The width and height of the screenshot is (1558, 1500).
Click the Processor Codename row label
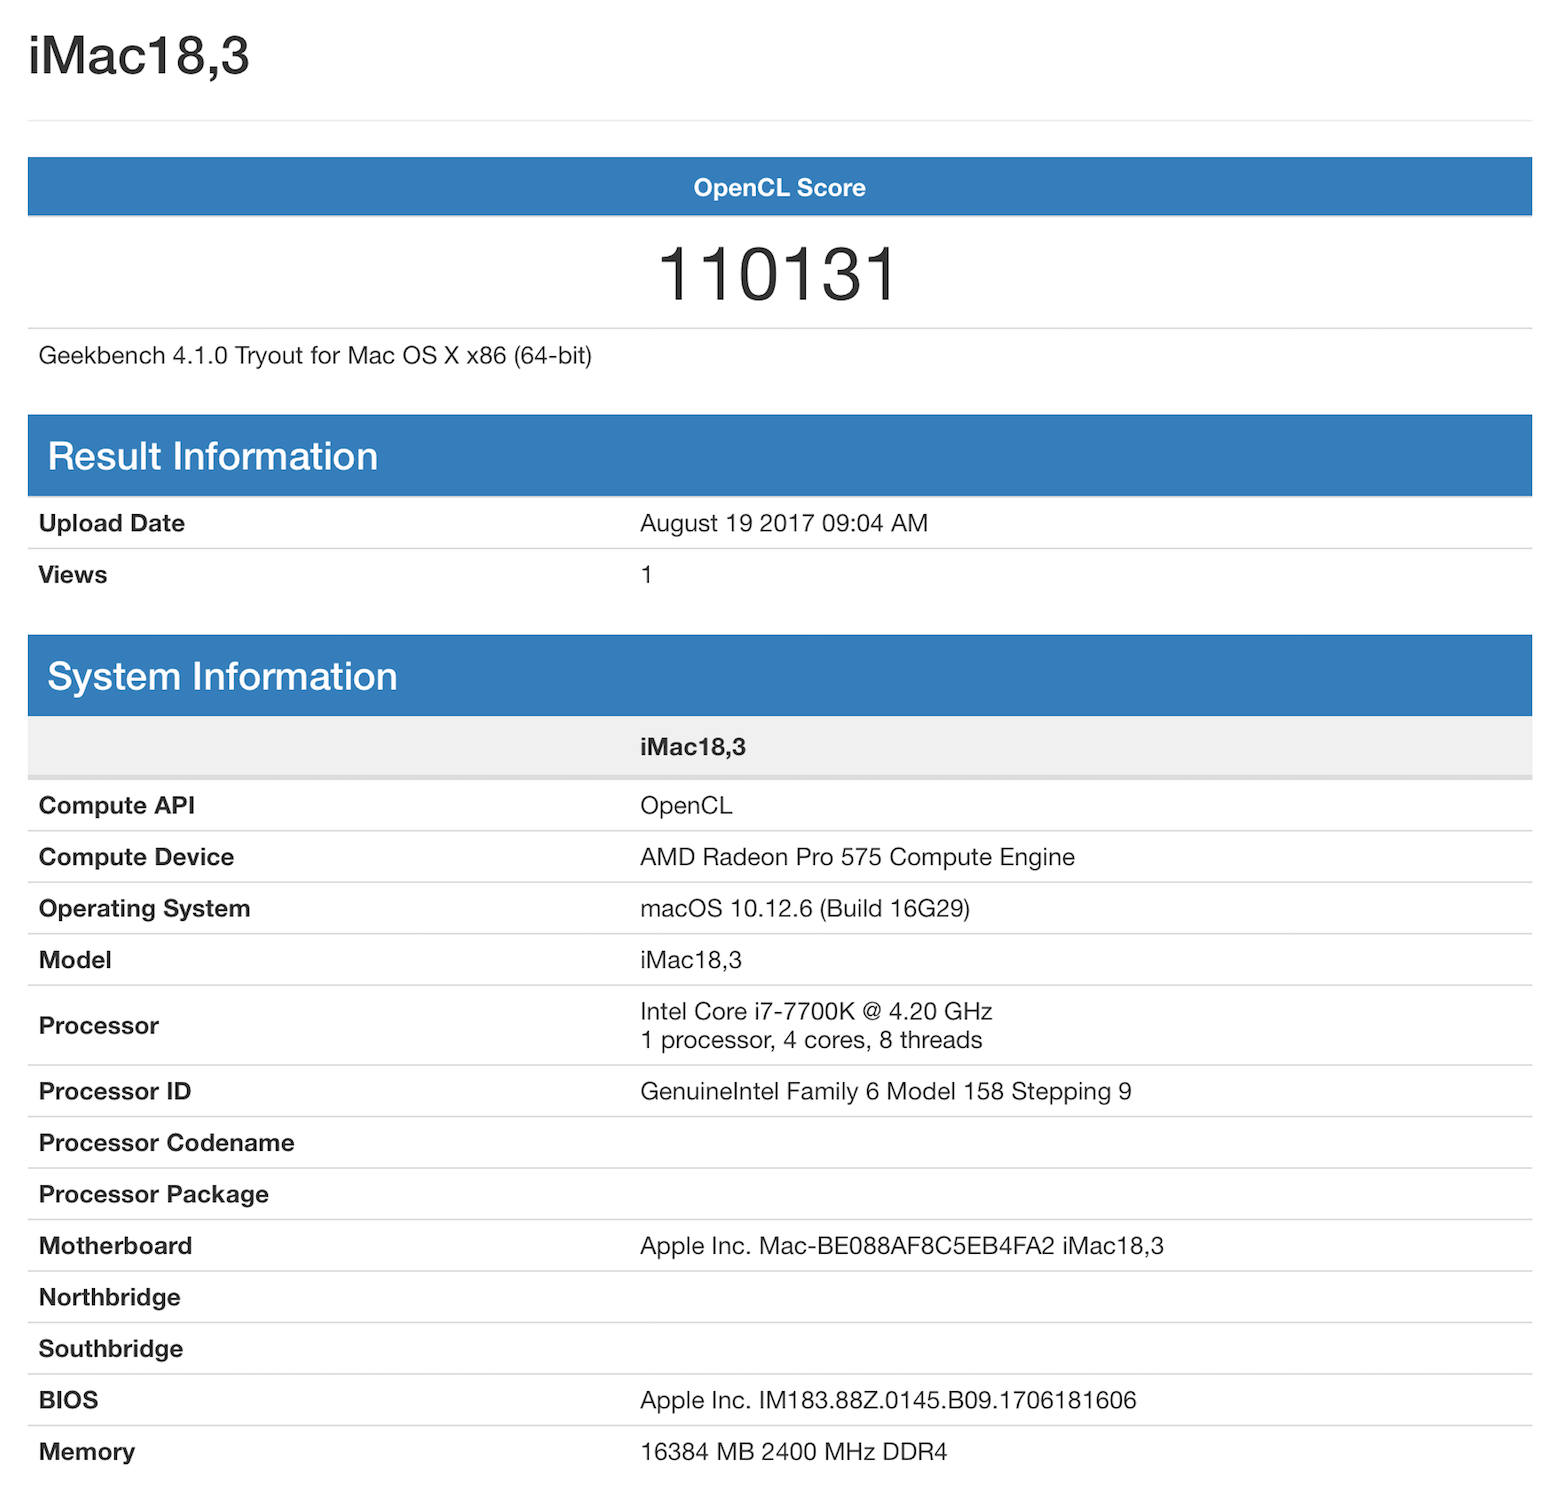pyautogui.click(x=166, y=1143)
